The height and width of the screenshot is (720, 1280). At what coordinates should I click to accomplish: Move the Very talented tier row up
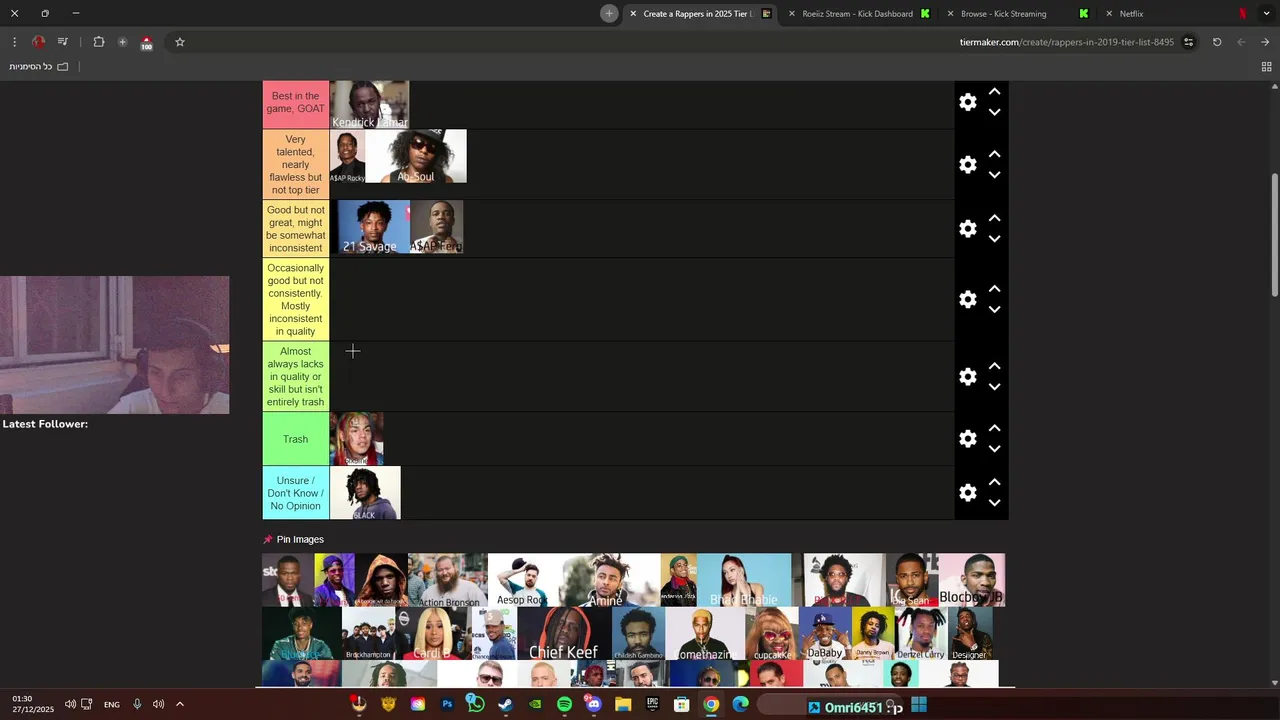tap(994, 155)
